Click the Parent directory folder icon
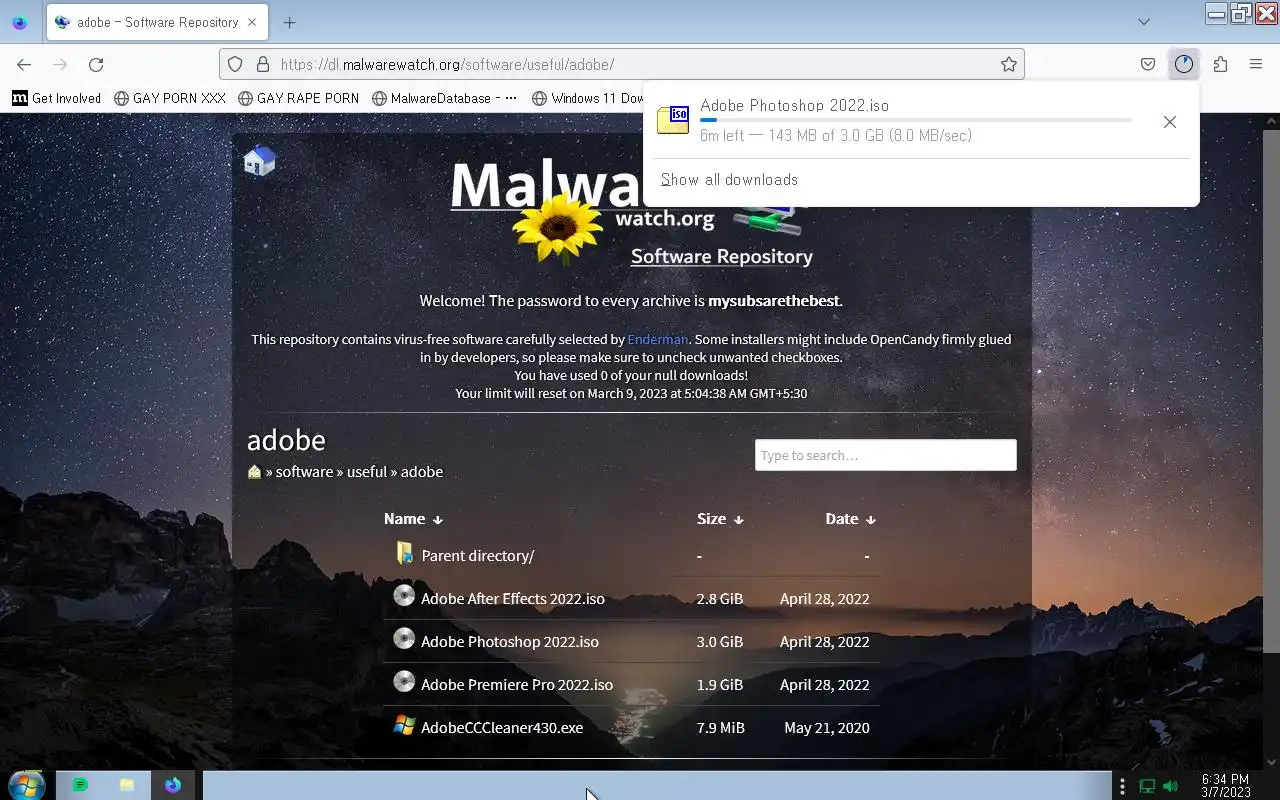The image size is (1280, 800). click(404, 553)
